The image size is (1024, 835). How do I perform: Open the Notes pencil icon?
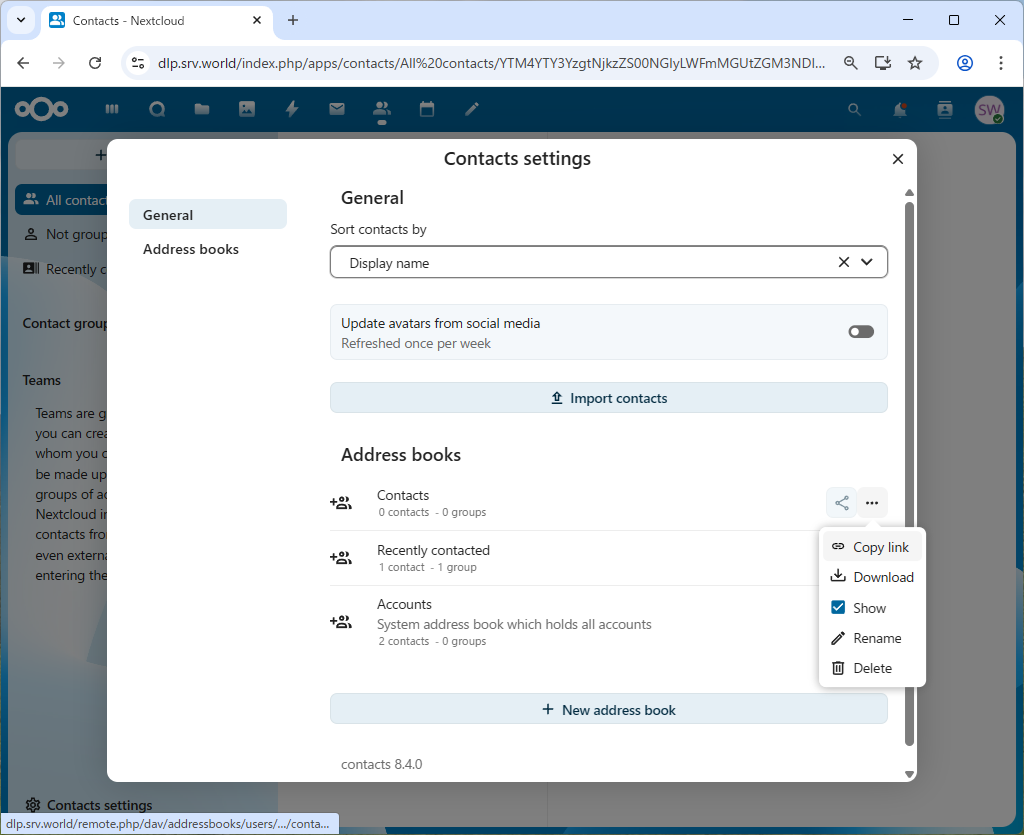(x=472, y=109)
